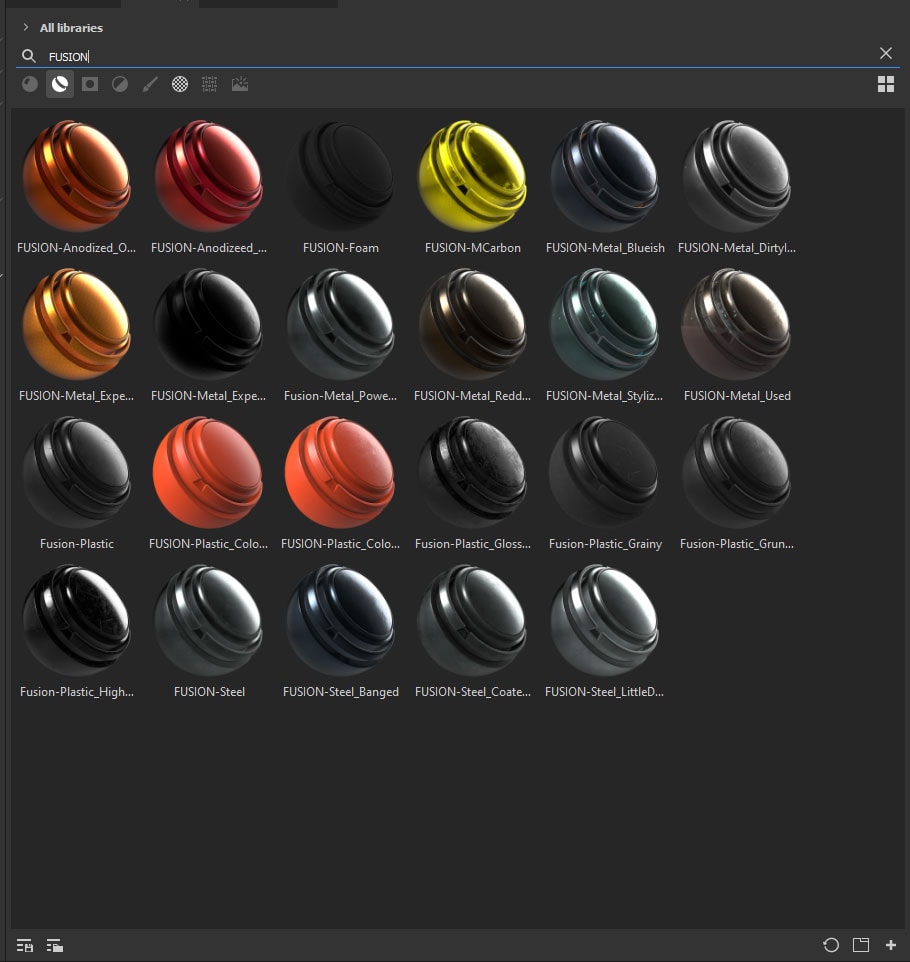Screen dimensions: 910x962
Task: Select FUSION-Steel_LittleD... material
Action: [x=605, y=631]
